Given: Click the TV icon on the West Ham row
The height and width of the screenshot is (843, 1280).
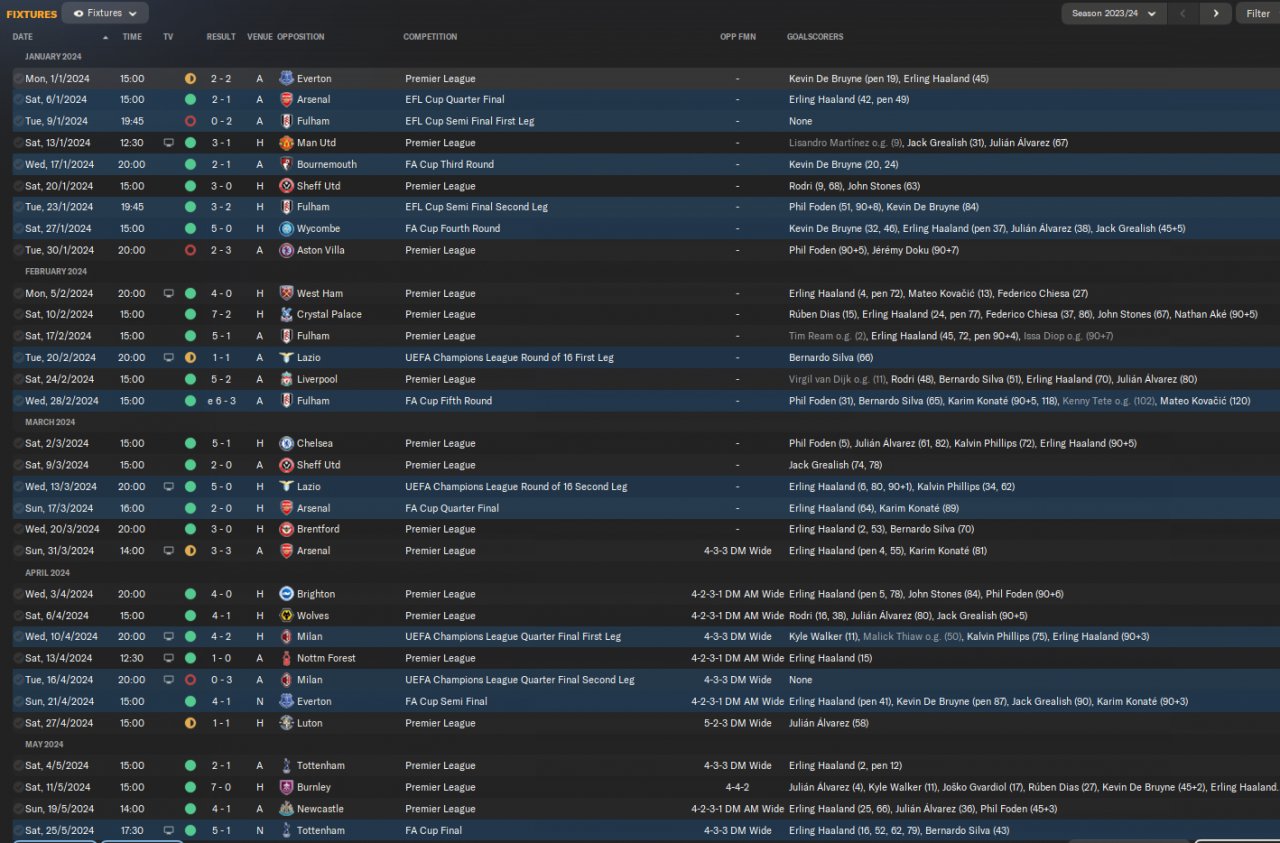Looking at the screenshot, I should pyautogui.click(x=168, y=293).
